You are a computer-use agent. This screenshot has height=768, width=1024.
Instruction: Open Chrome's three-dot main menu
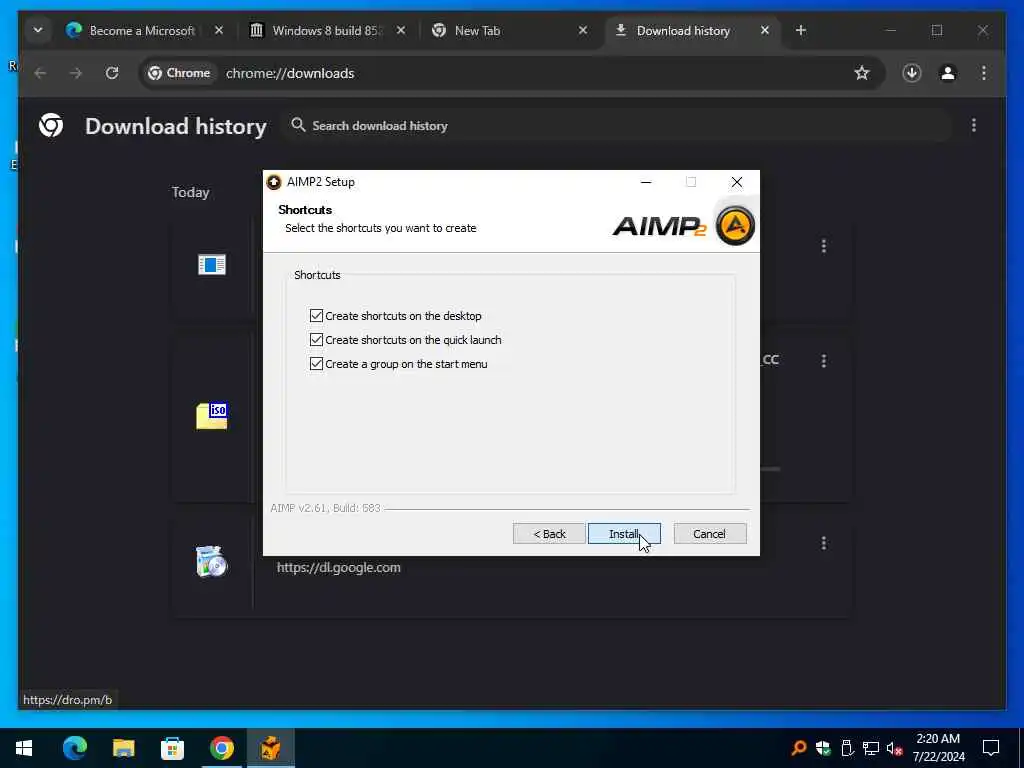[984, 73]
